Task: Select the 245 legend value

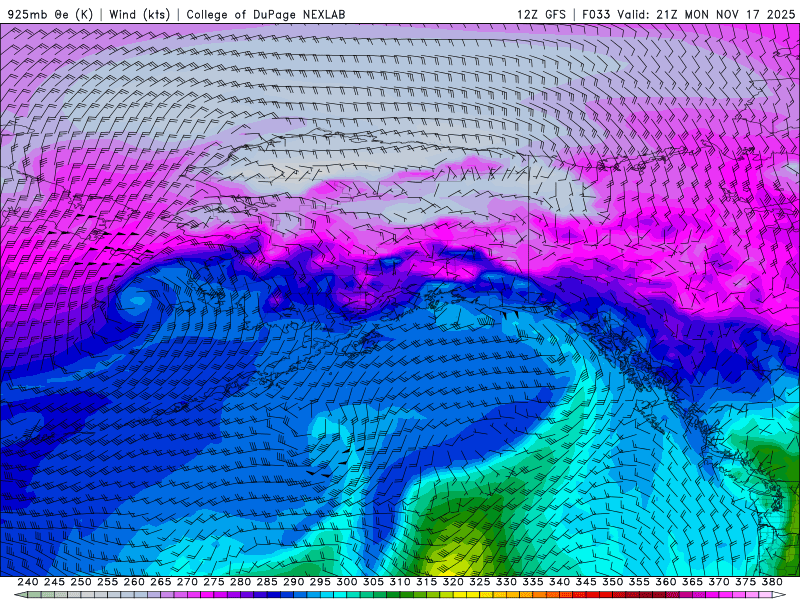Action: [55, 582]
